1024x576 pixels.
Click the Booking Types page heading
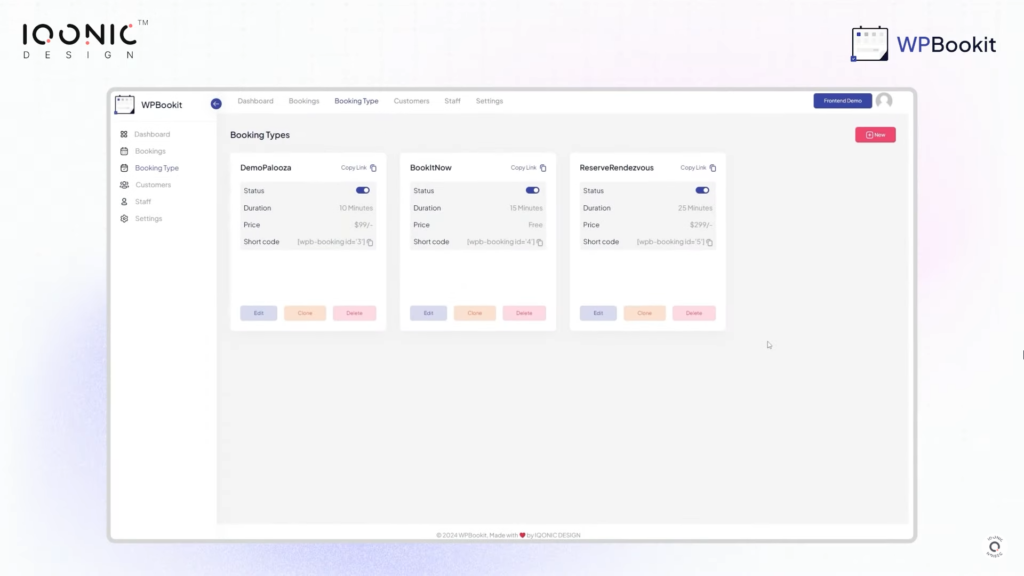[260, 135]
